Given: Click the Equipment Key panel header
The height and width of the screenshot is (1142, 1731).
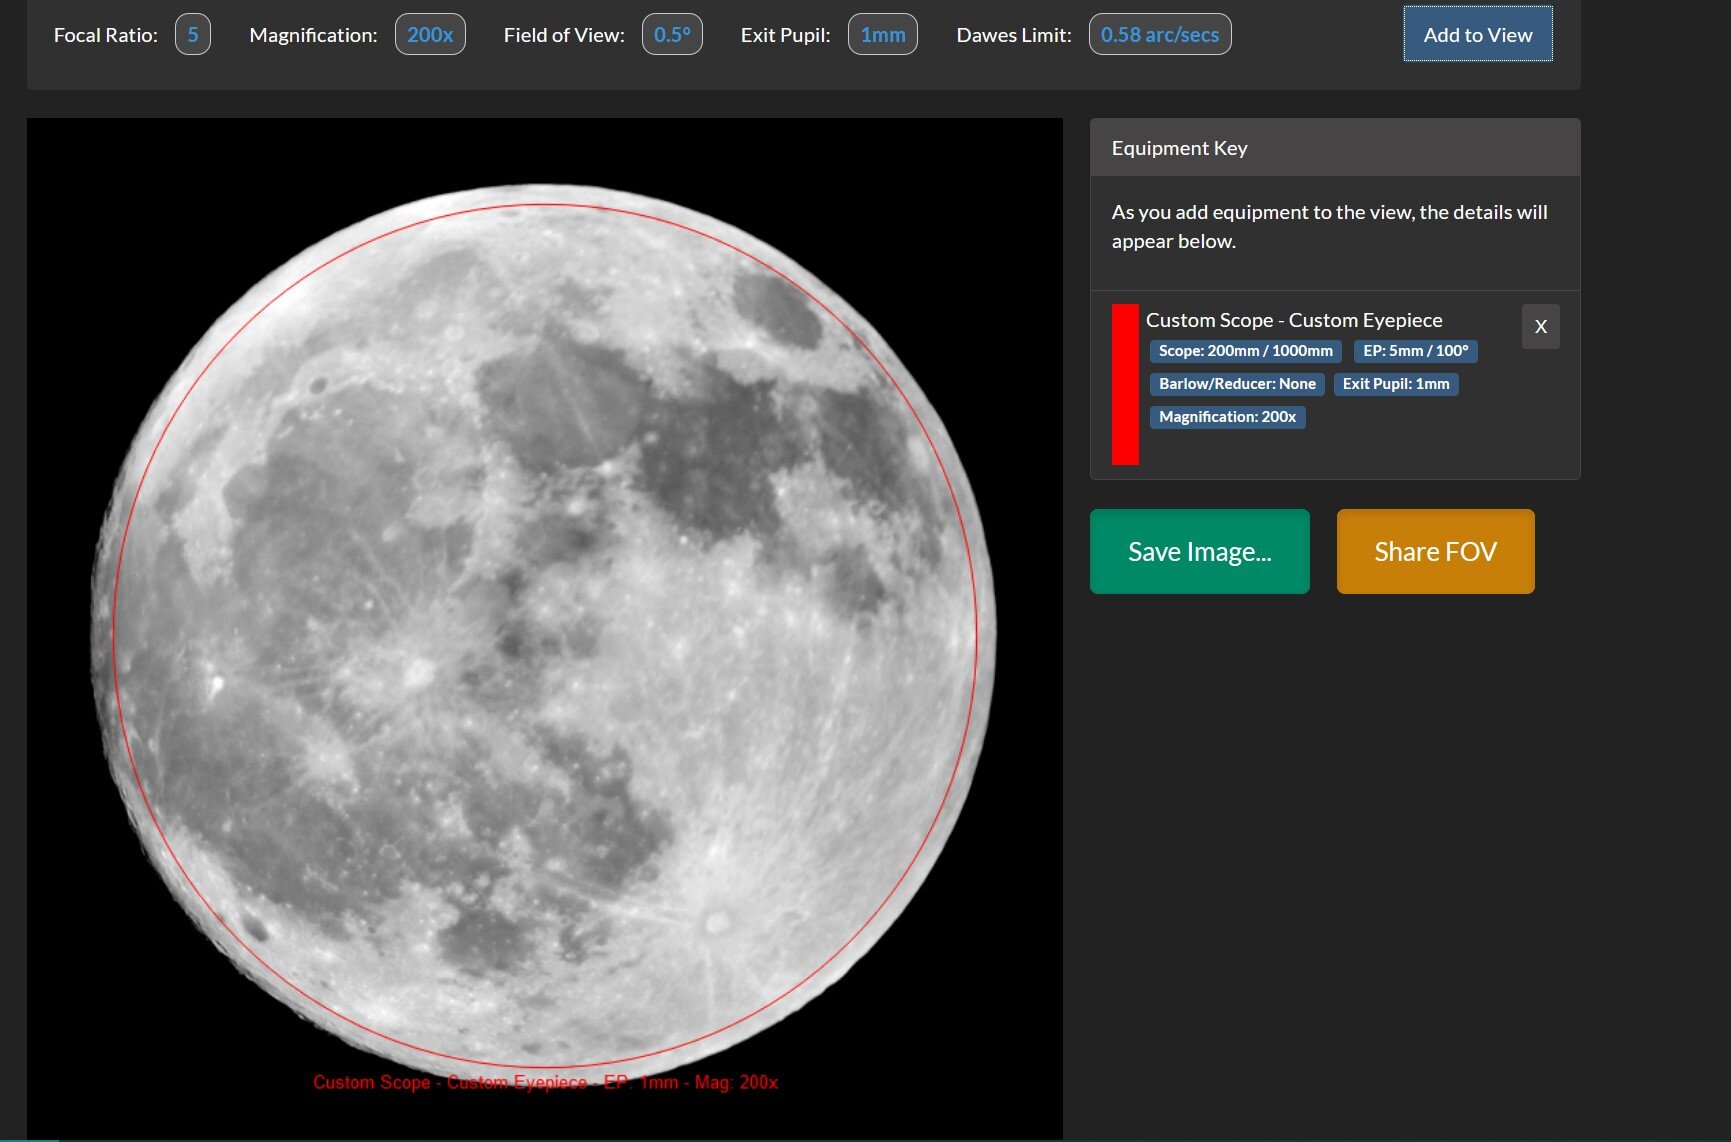Looking at the screenshot, I should click(1335, 148).
